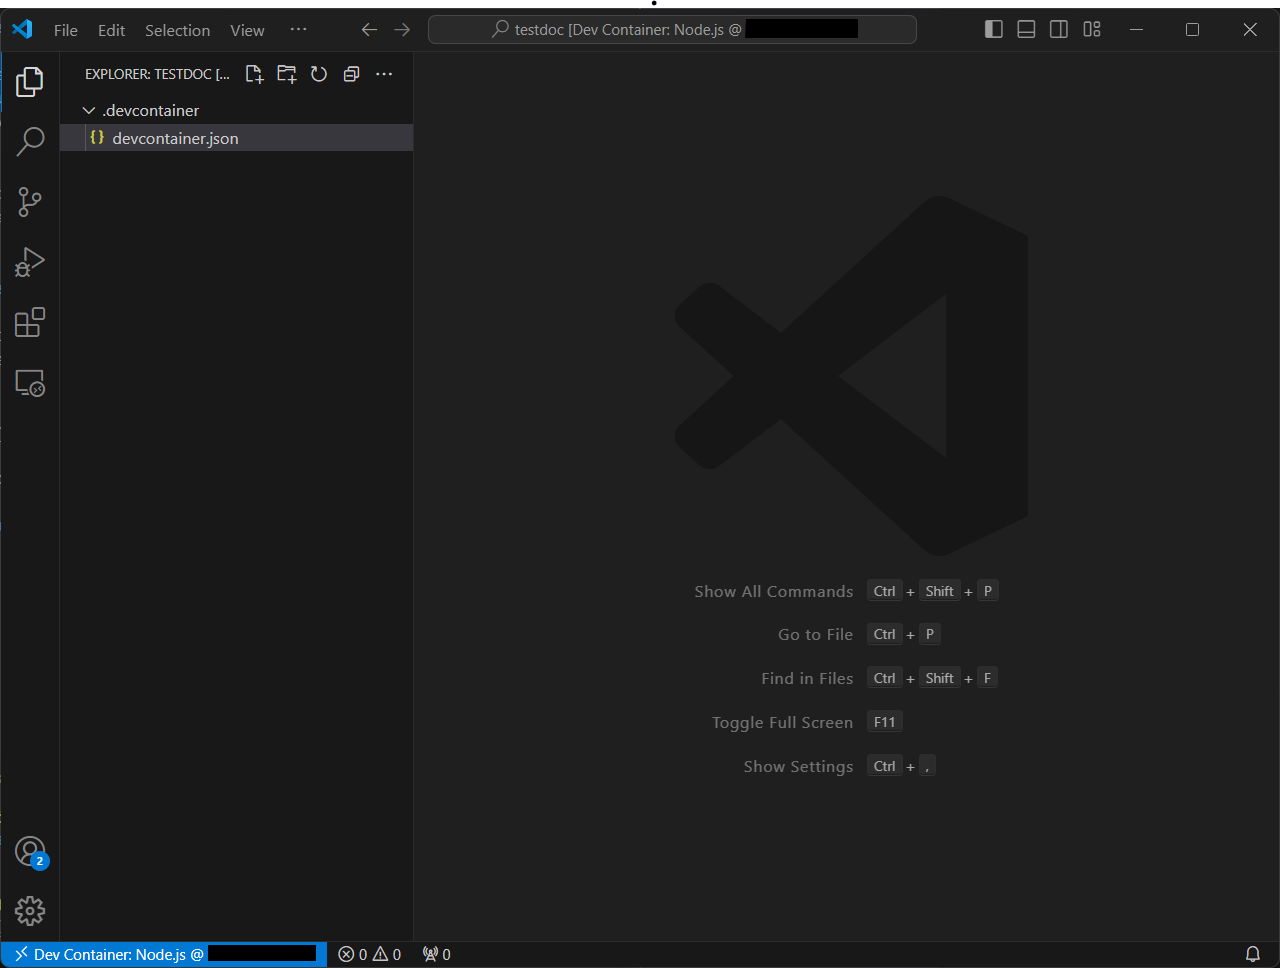The image size is (1280, 968).
Task: Minimize the VS Code window
Action: 1136,29
